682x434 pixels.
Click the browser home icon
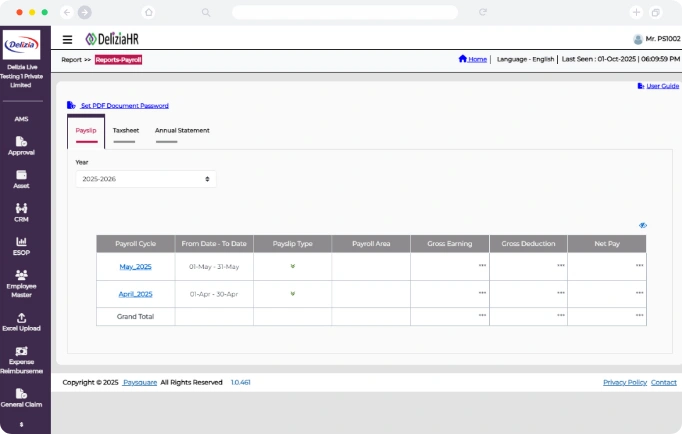tap(149, 12)
